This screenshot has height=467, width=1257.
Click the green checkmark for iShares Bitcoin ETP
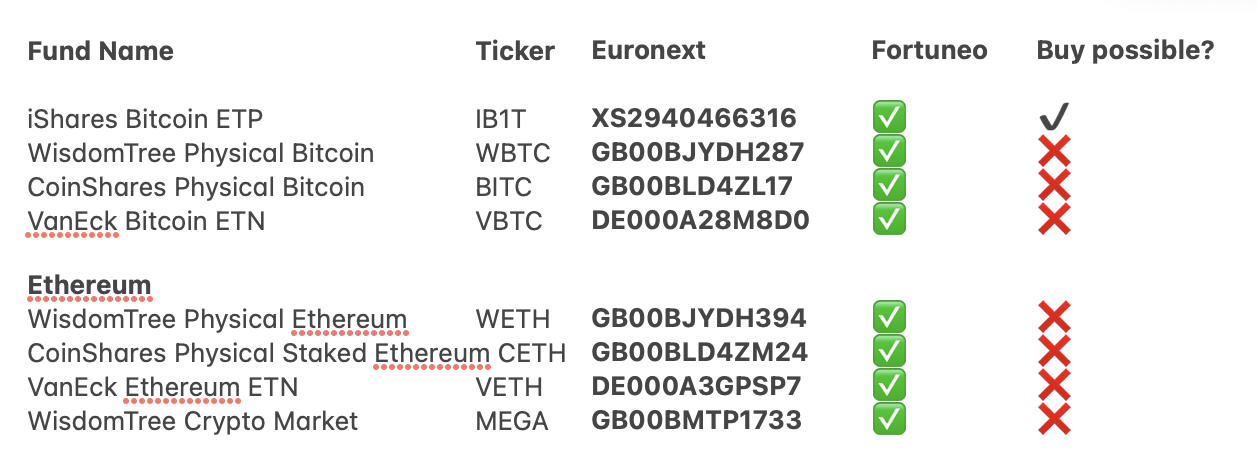tap(889, 119)
